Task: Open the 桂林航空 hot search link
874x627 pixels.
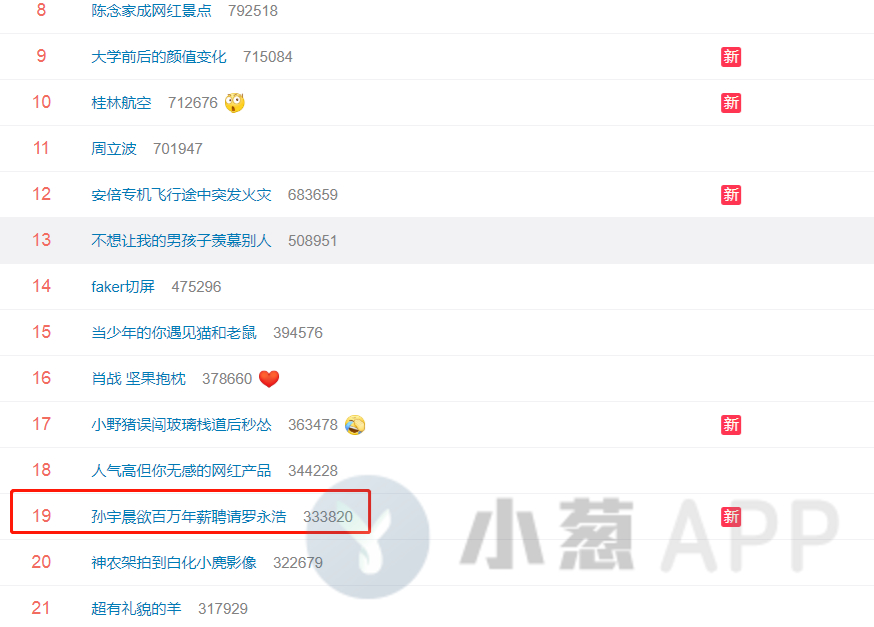Action: click(x=122, y=103)
